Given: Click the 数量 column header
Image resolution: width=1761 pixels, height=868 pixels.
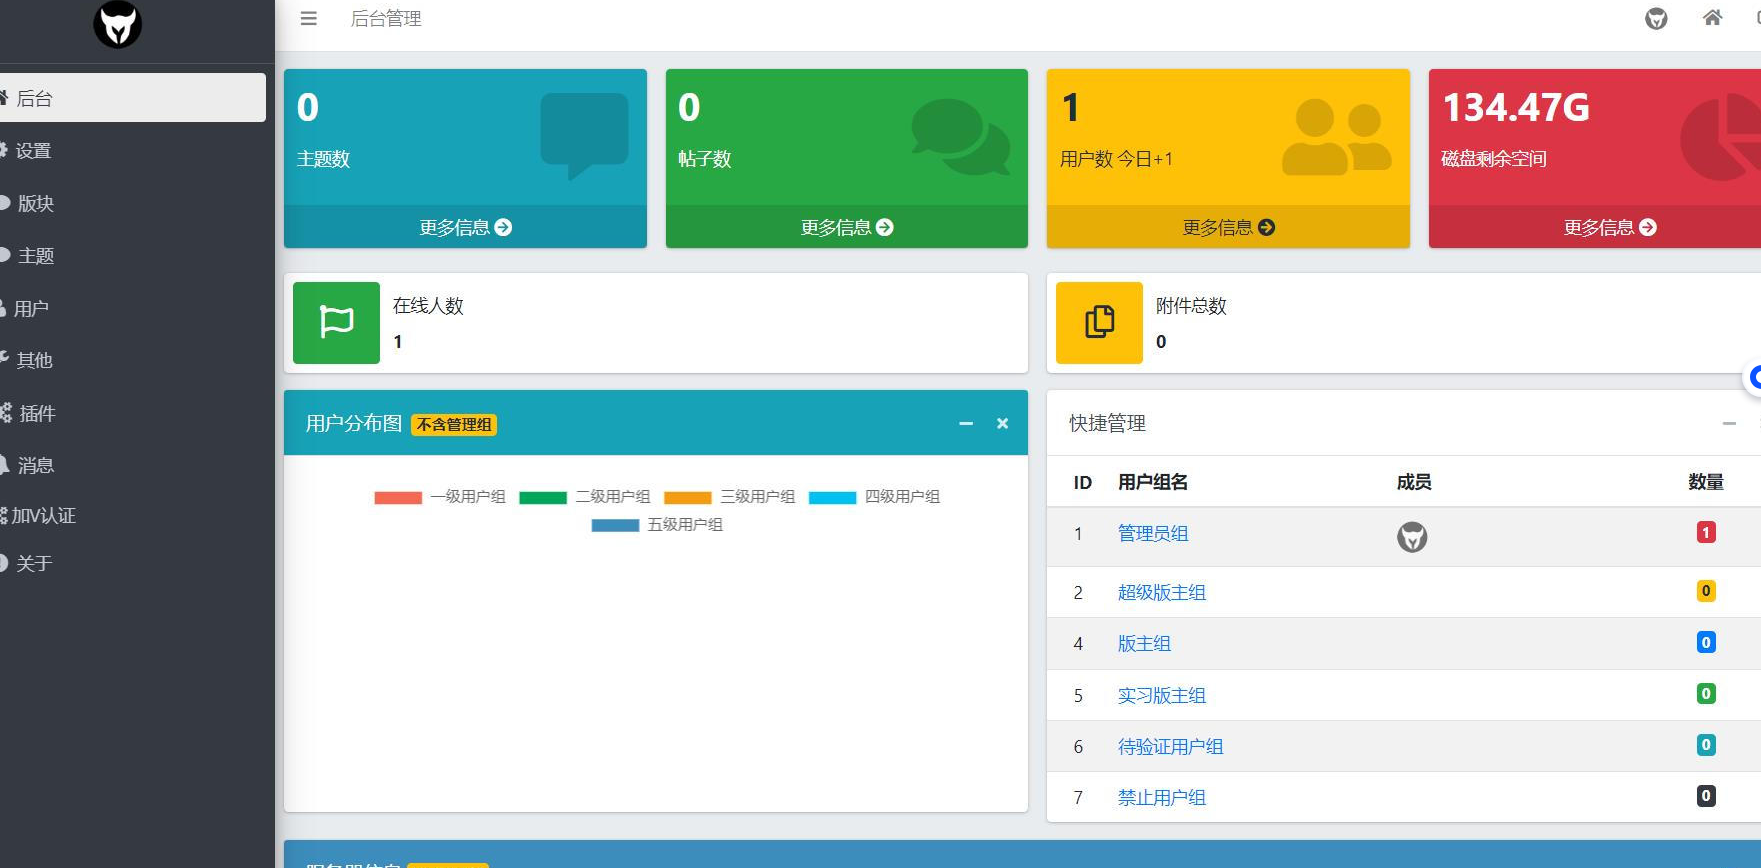Looking at the screenshot, I should 1706,482.
